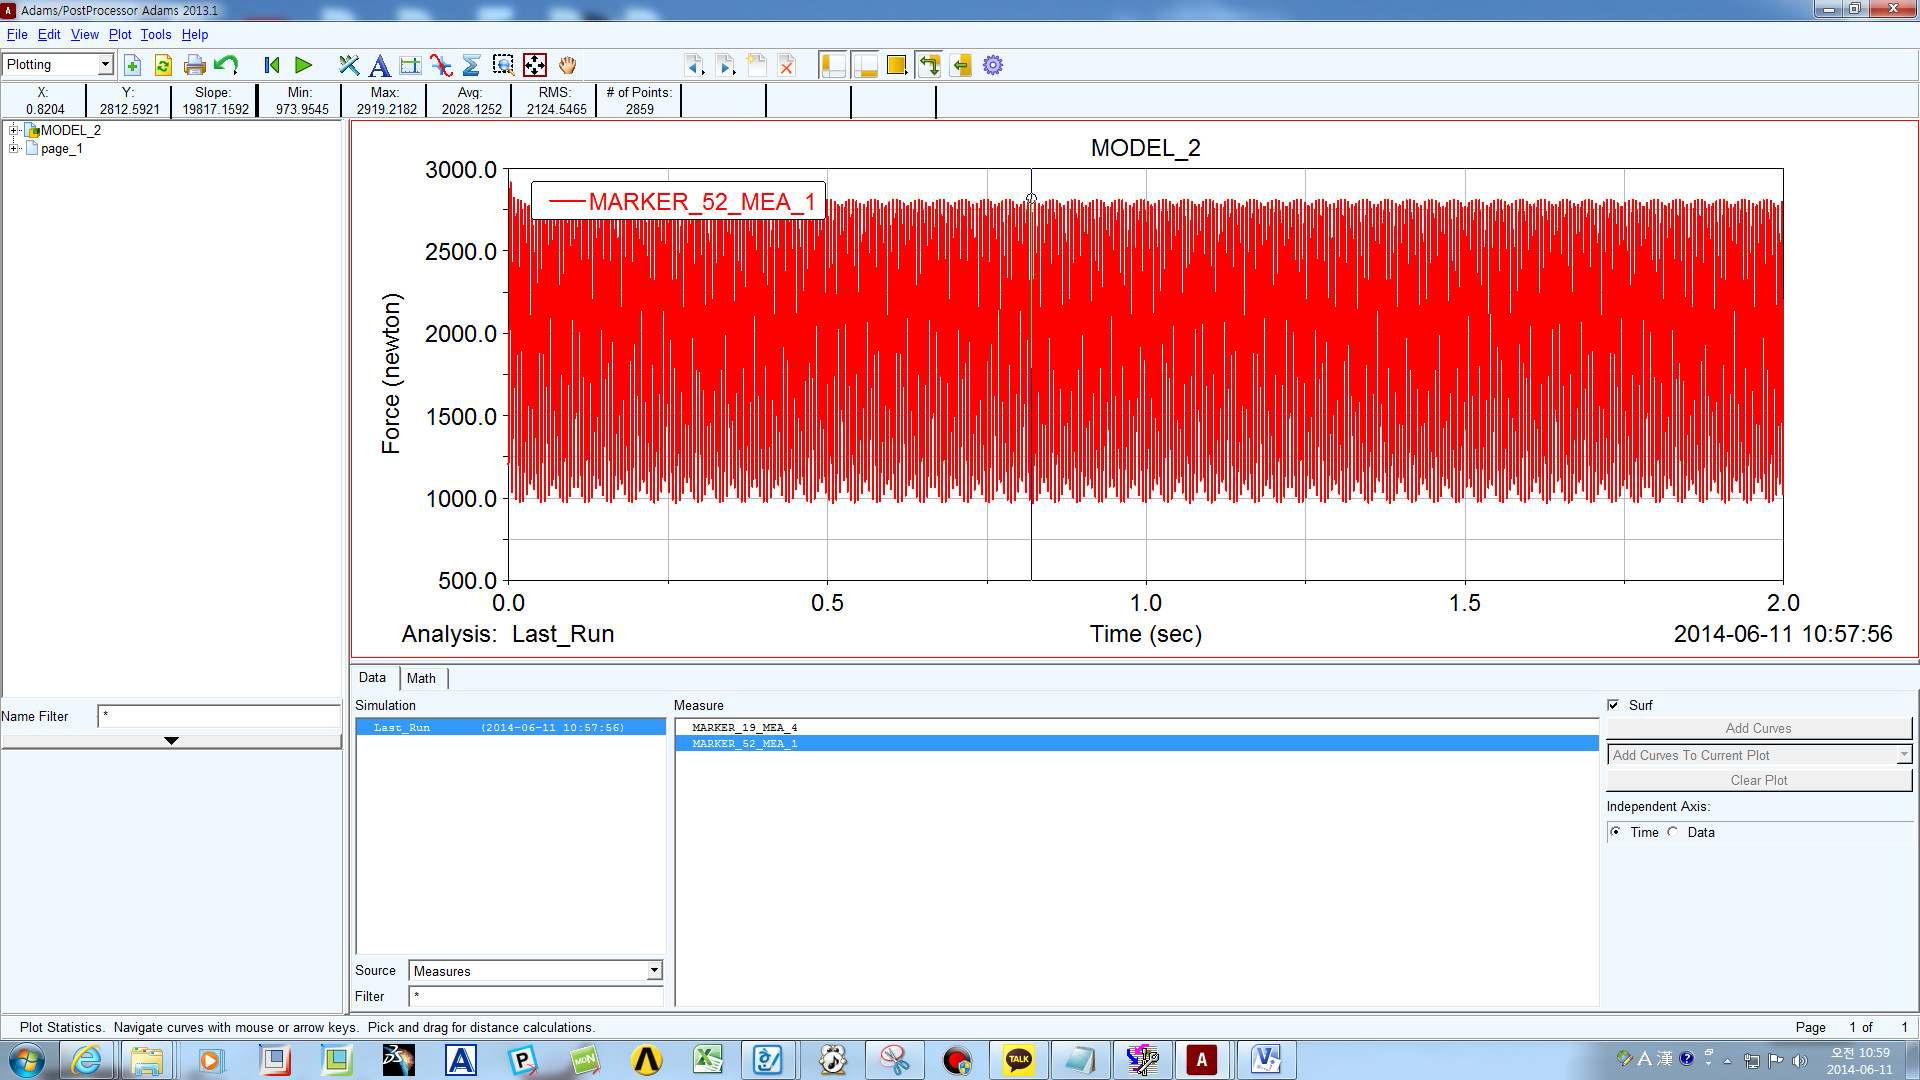The image size is (1920, 1080).
Task: Click the page layout yellow square icon
Action: (897, 65)
